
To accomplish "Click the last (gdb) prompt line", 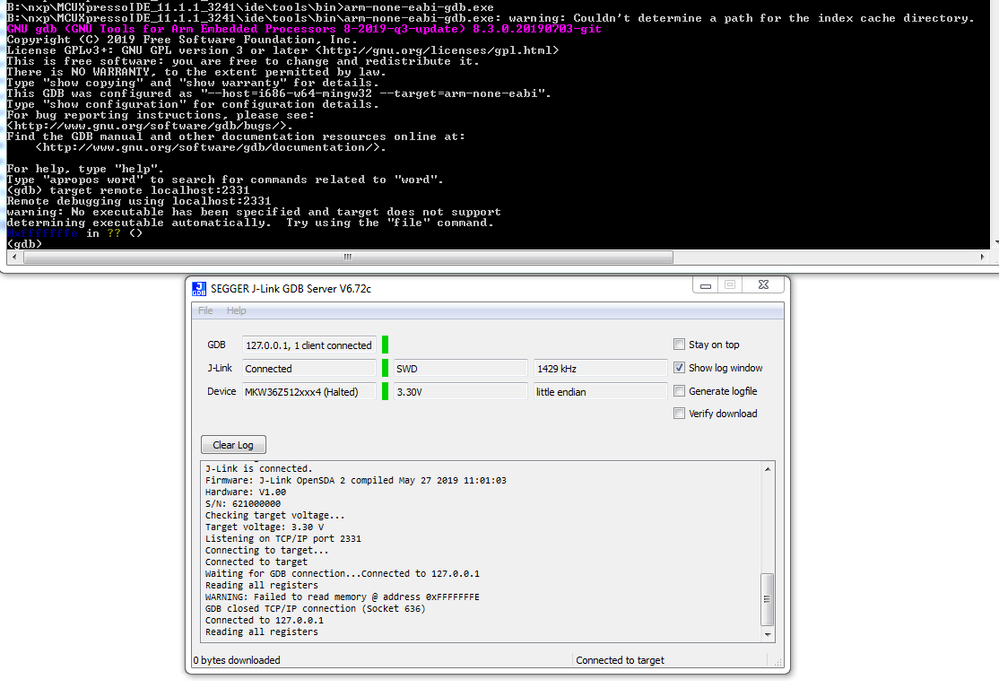I will pyautogui.click(x=24, y=244).
